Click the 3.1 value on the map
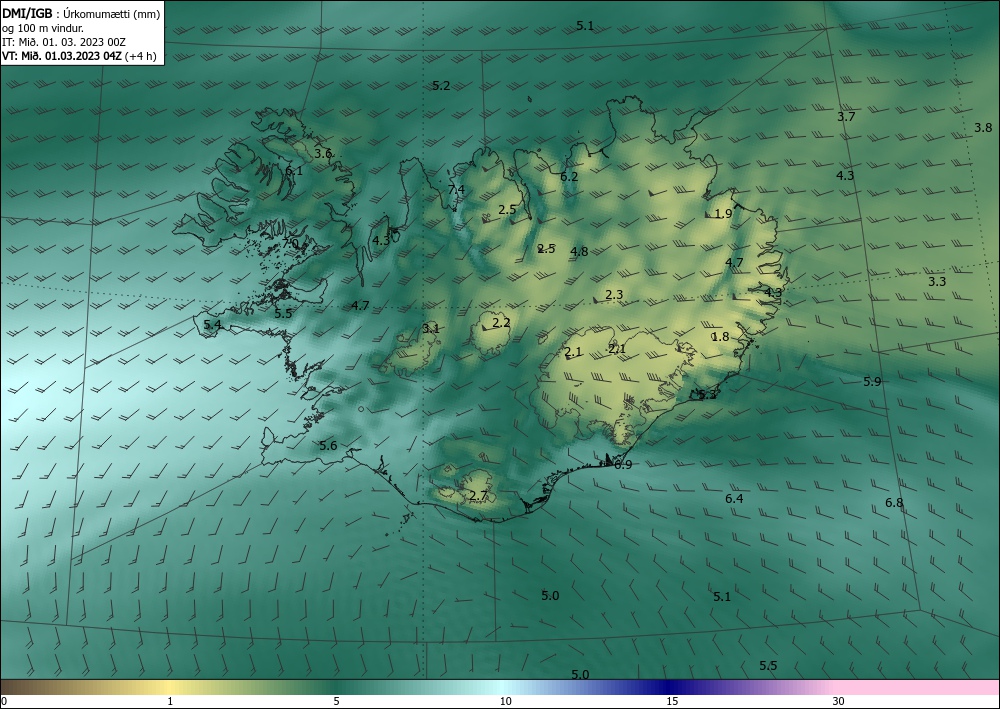This screenshot has width=1000, height=709. (x=431, y=328)
